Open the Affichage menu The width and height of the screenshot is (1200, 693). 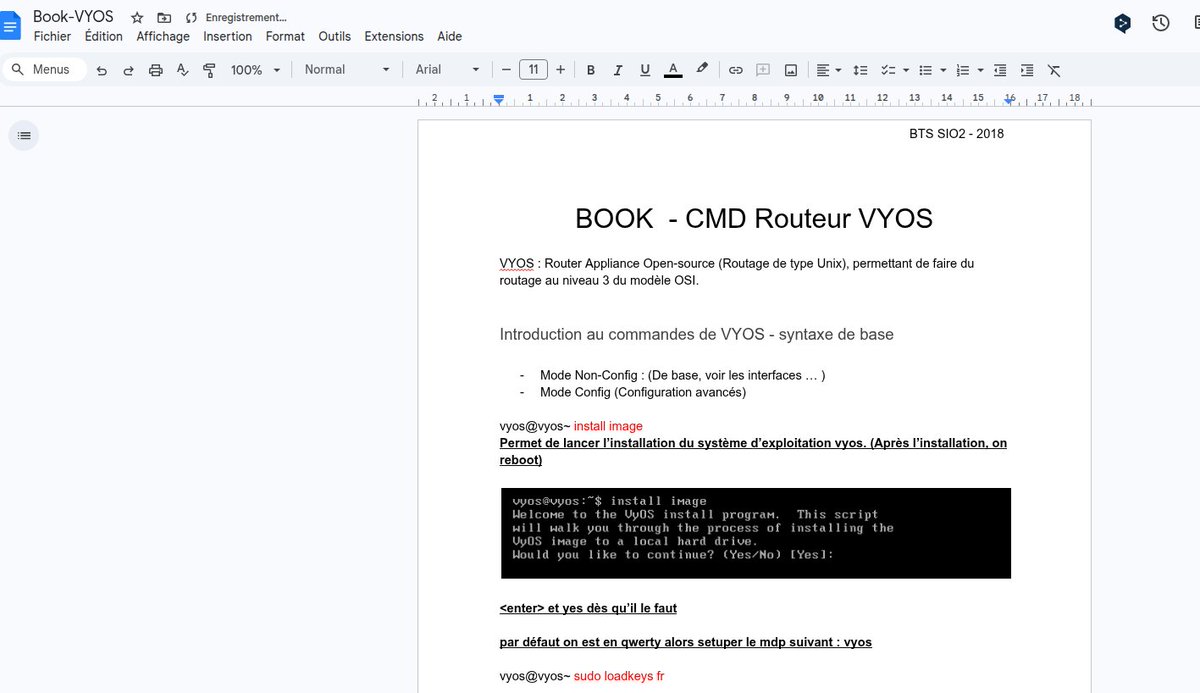tap(163, 36)
